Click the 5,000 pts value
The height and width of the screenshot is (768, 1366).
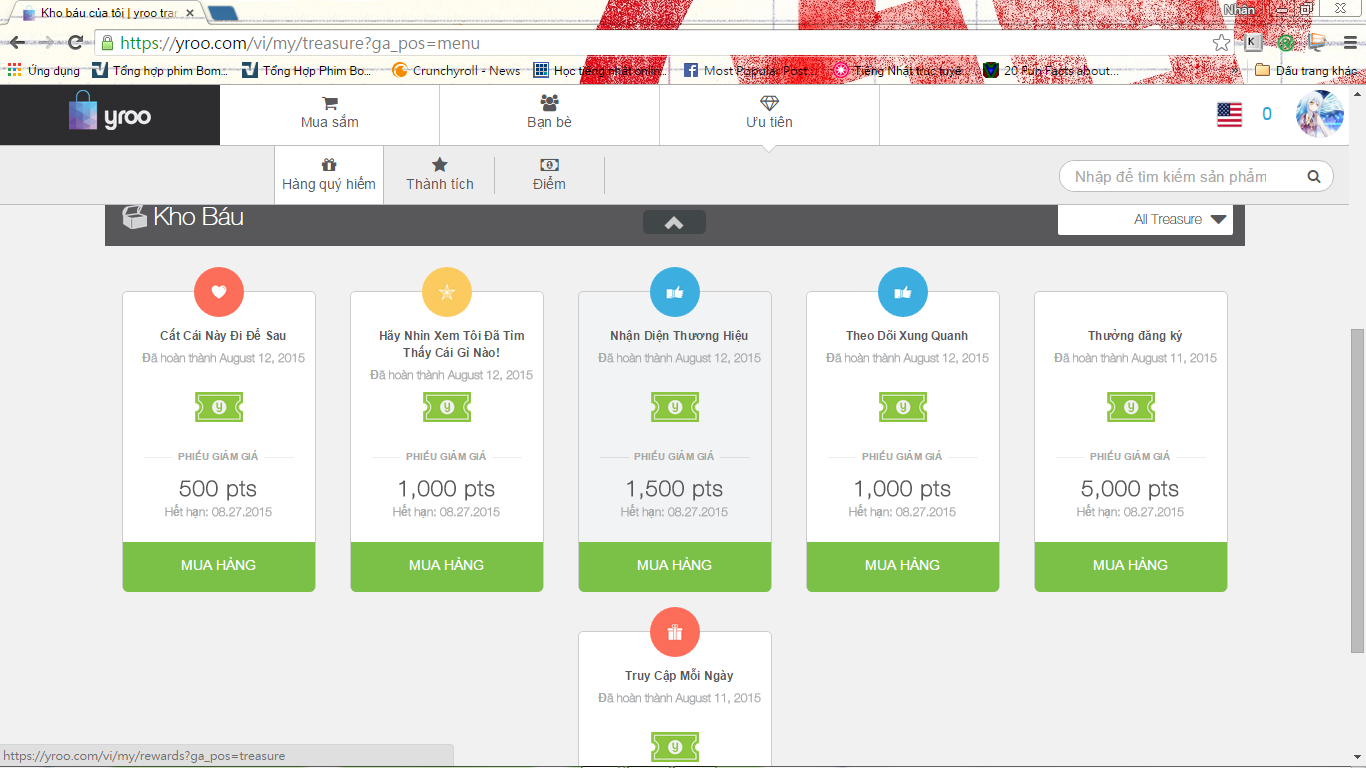1130,489
